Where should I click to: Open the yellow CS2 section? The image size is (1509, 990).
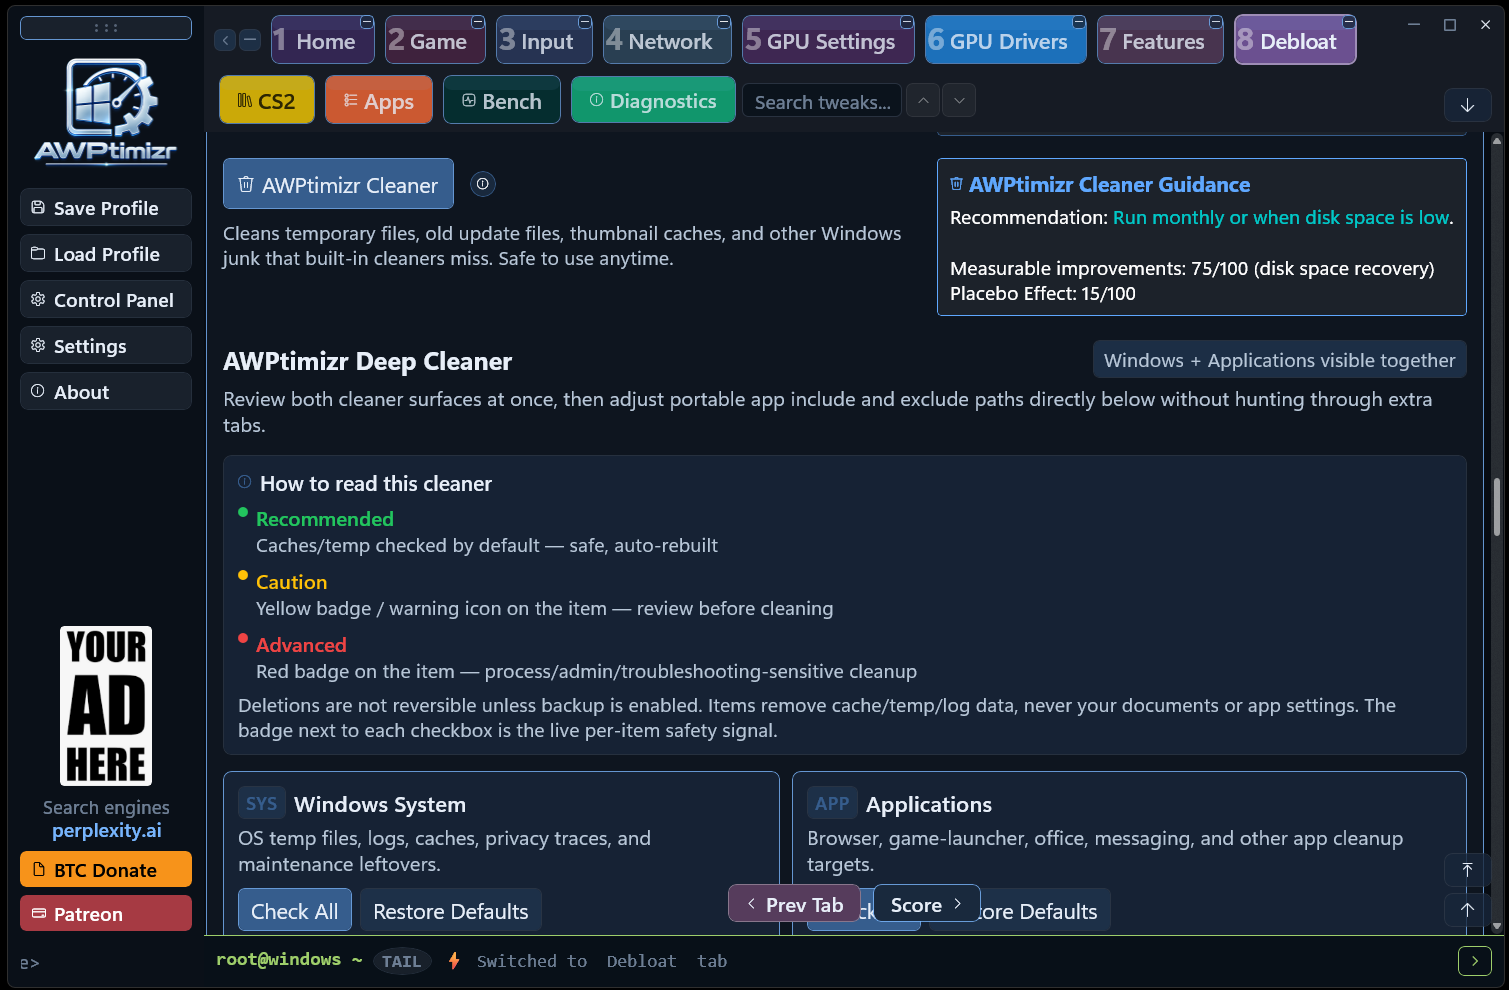[267, 101]
